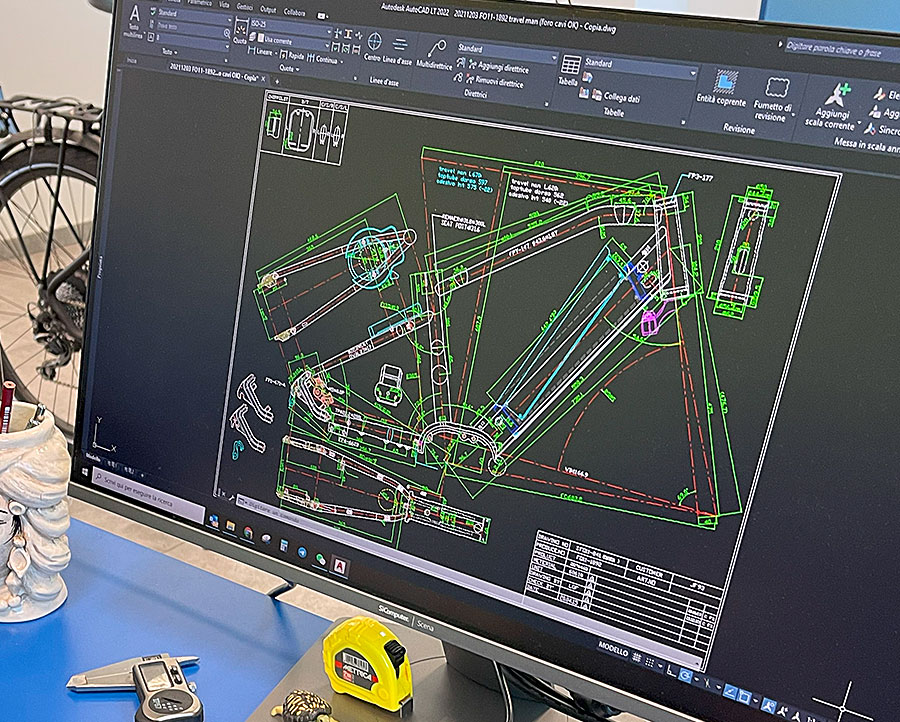Activate the Multidirettrice leader tool

click(435, 55)
